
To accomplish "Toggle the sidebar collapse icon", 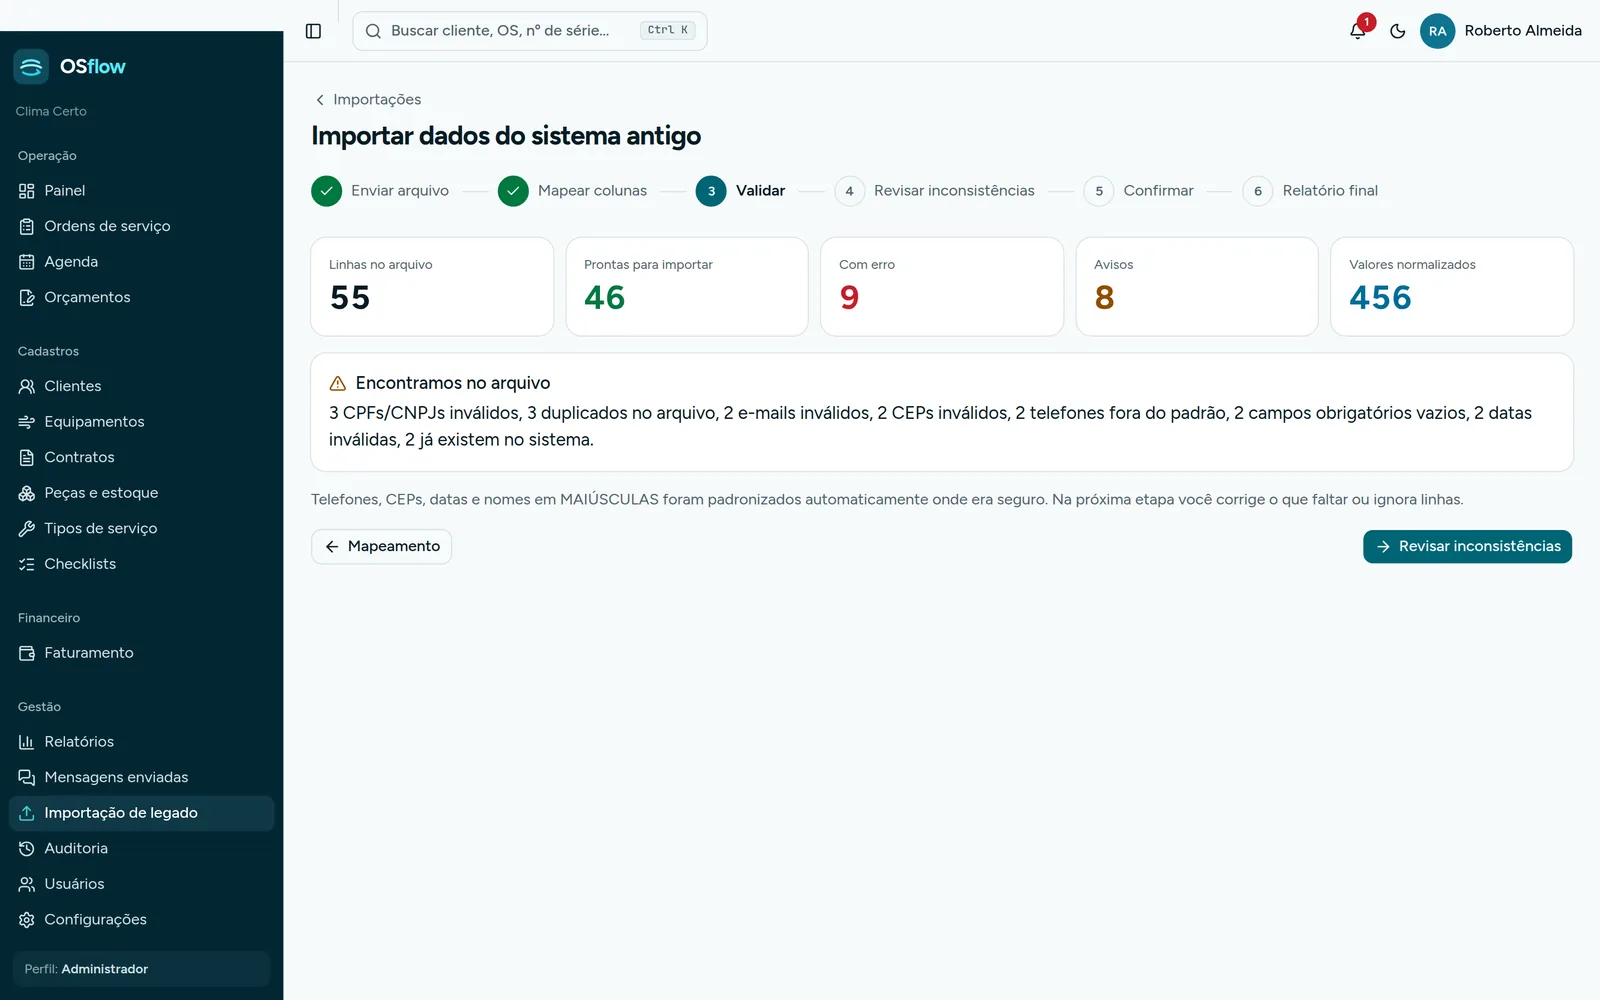I will point(313,31).
